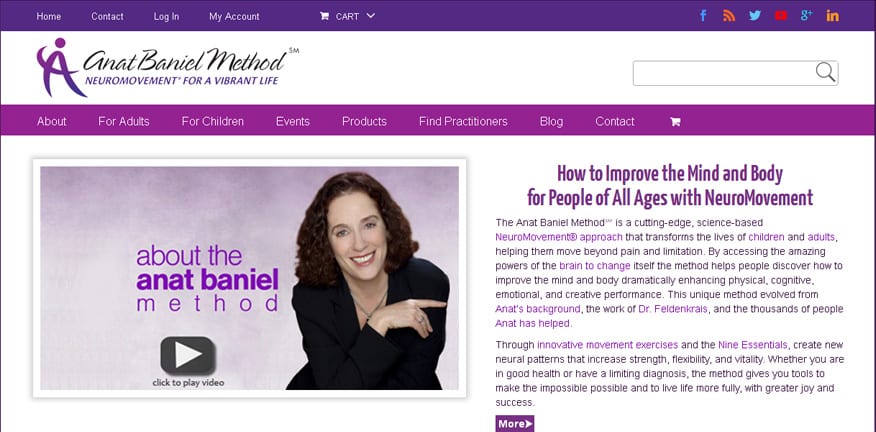Follow the Nine Essentials link

[753, 344]
